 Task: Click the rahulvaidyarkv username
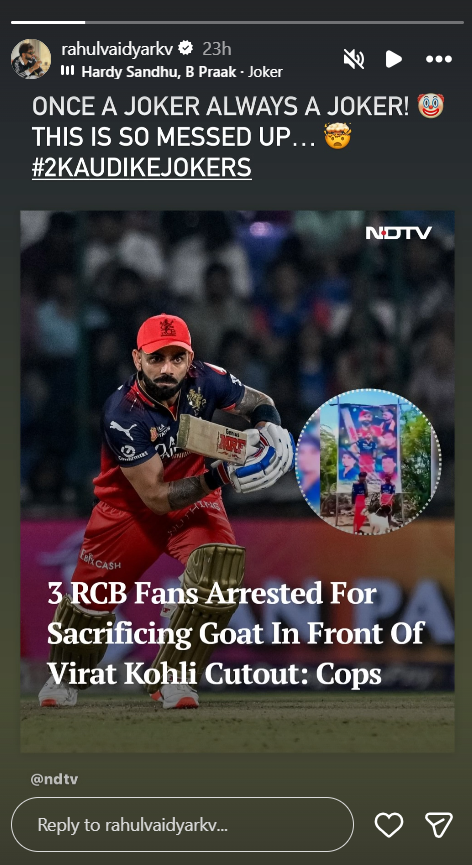(x=117, y=49)
